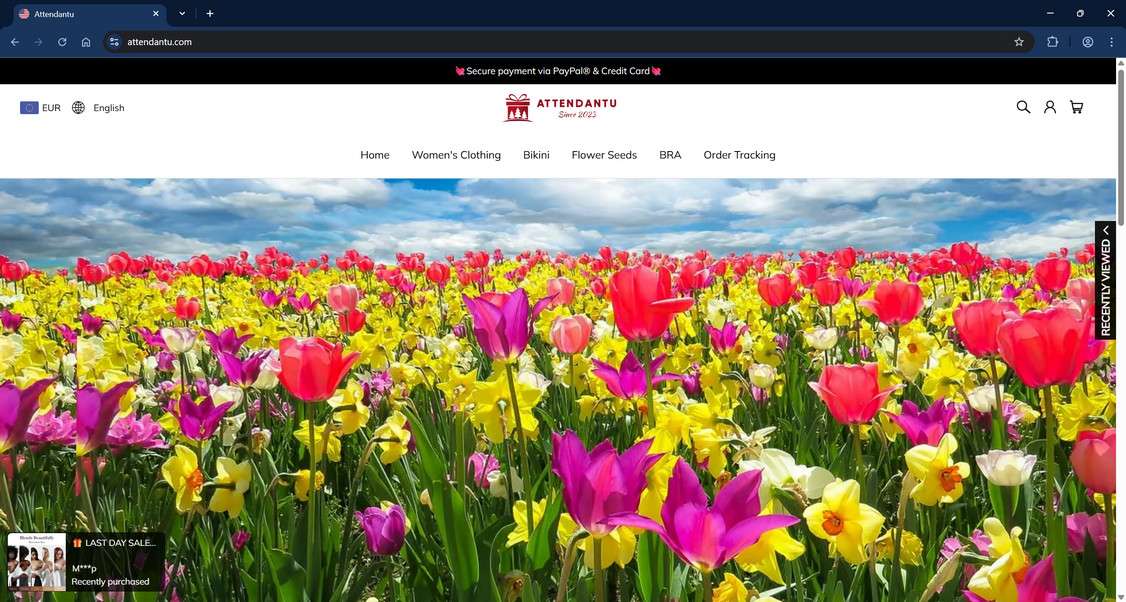Click the Secure payment announcement bar
This screenshot has height=602, width=1126.
[x=558, y=71]
